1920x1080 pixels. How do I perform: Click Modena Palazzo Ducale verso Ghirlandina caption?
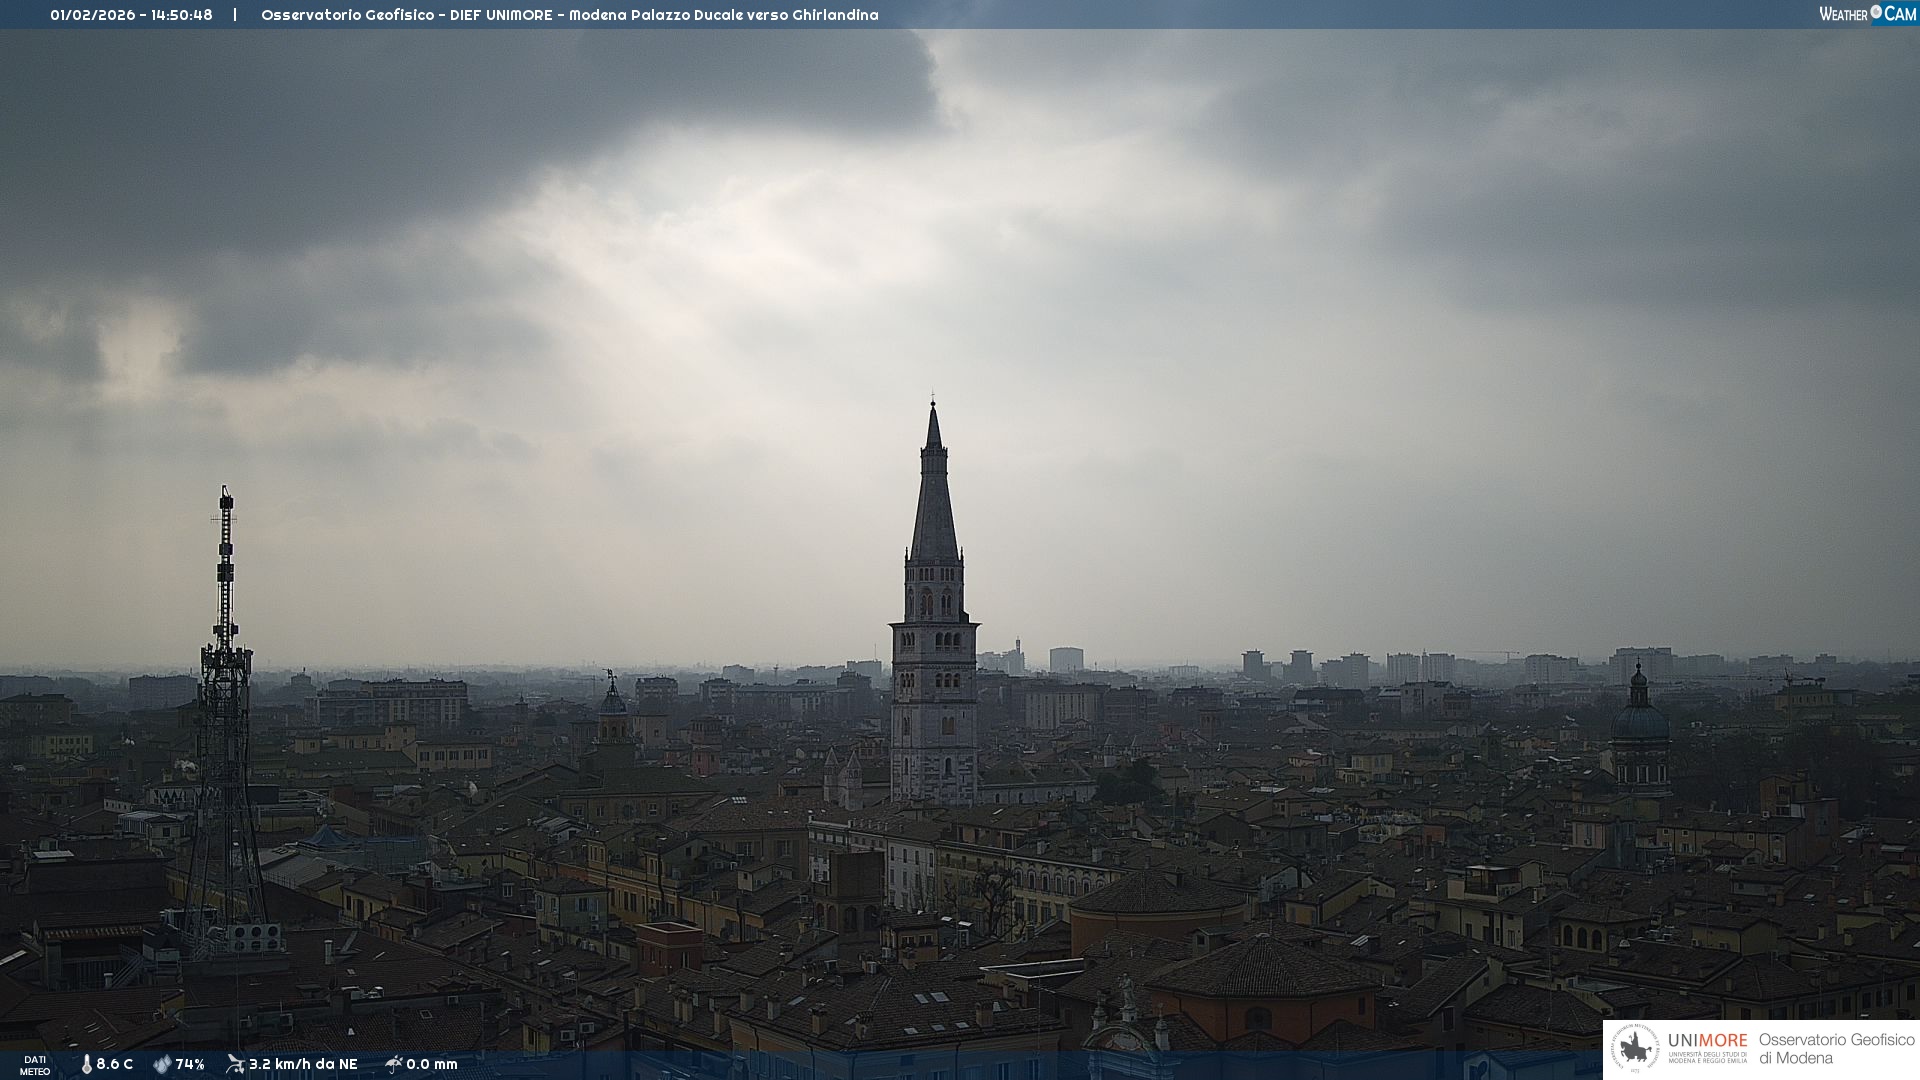[x=723, y=15]
